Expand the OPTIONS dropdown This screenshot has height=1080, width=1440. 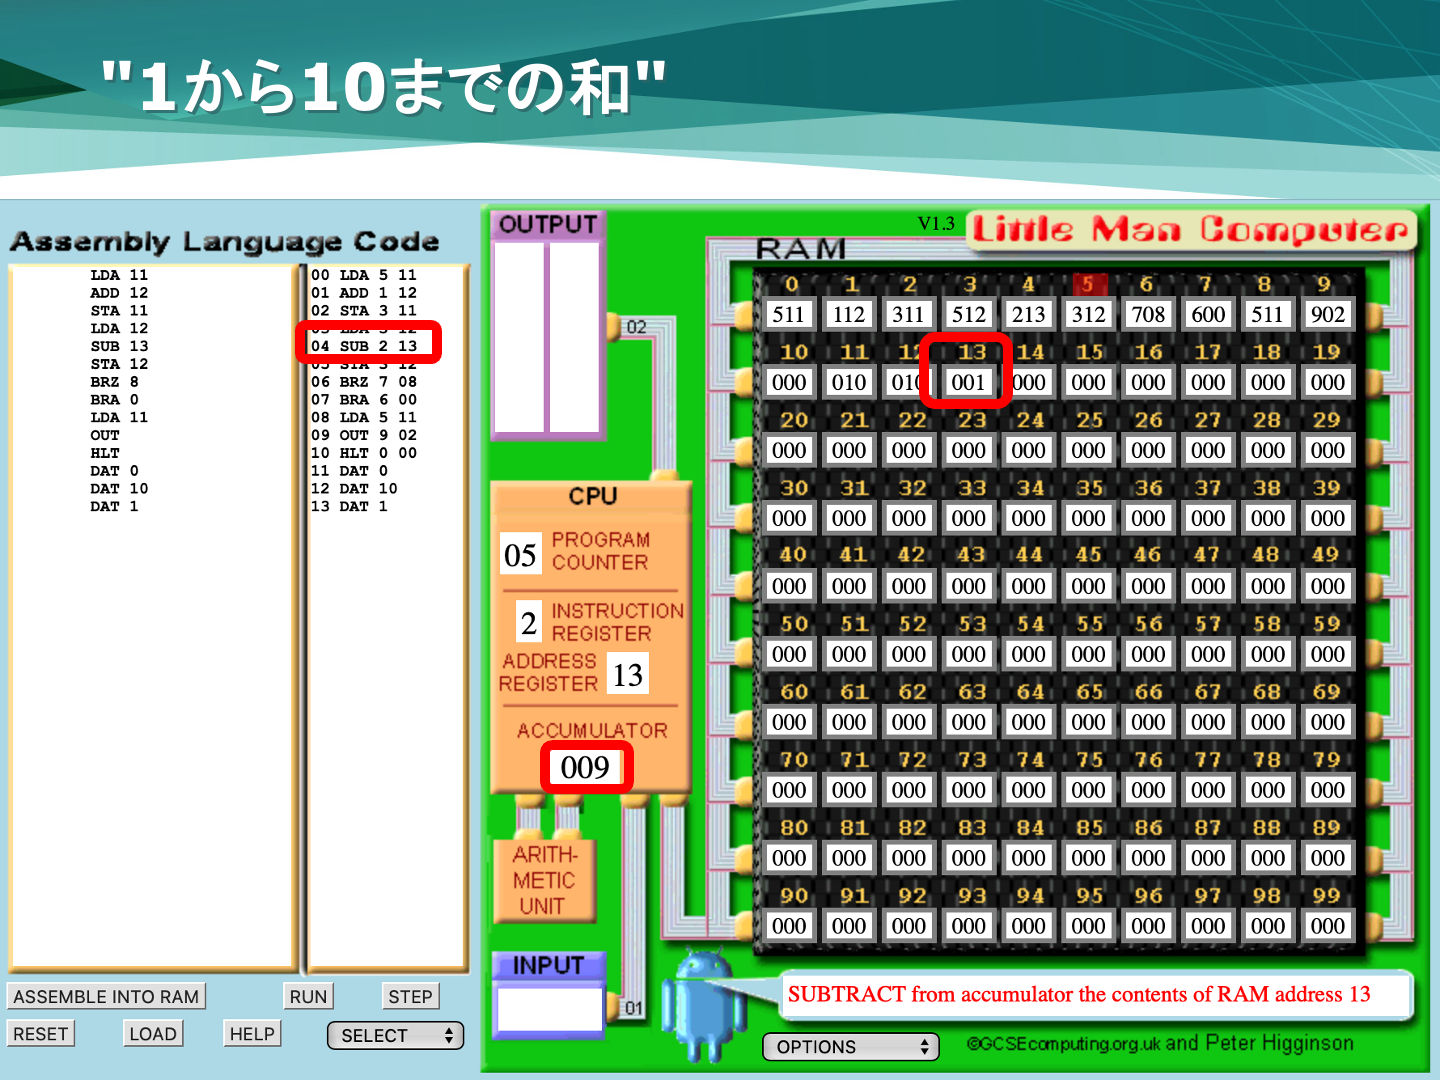click(850, 1047)
